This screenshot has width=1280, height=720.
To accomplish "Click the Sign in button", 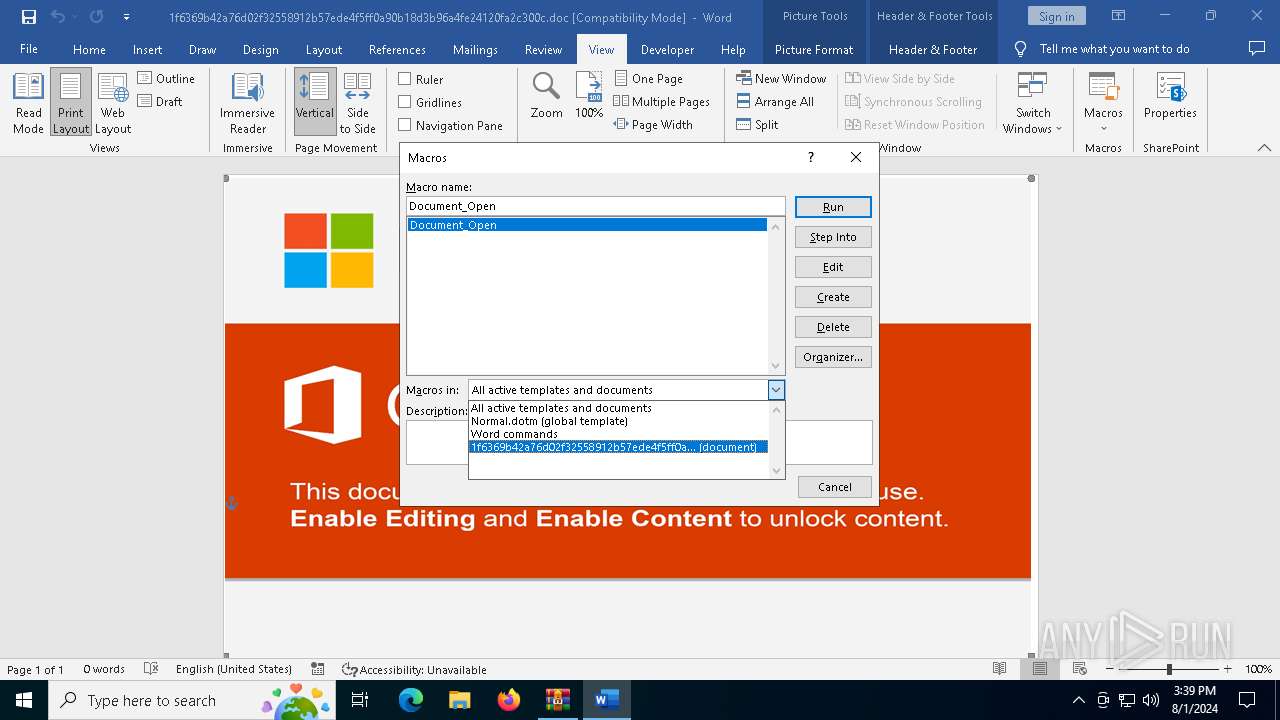I will coord(1057,16).
